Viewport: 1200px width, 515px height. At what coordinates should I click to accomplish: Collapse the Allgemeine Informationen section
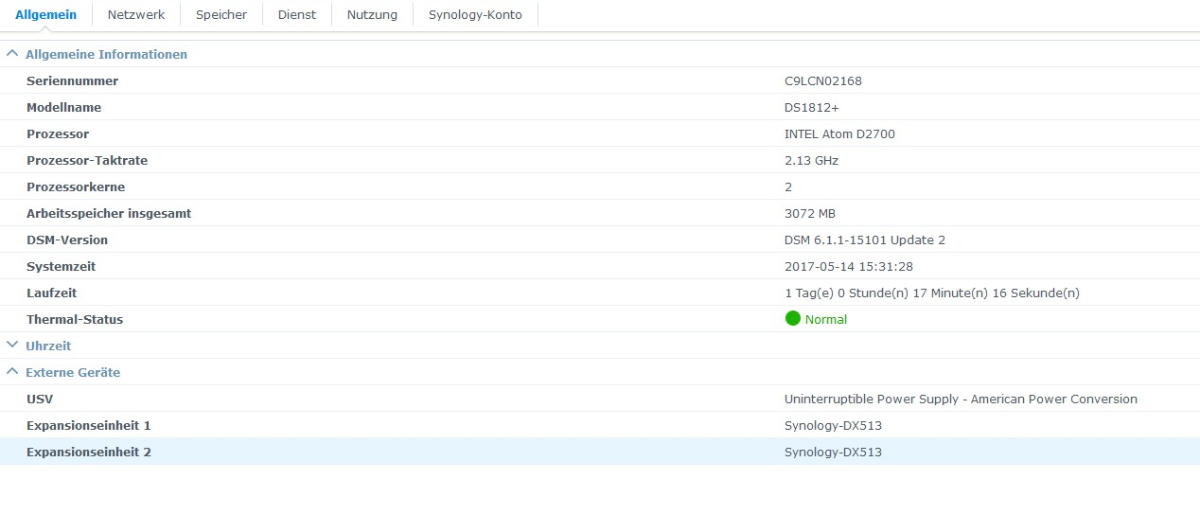12,54
